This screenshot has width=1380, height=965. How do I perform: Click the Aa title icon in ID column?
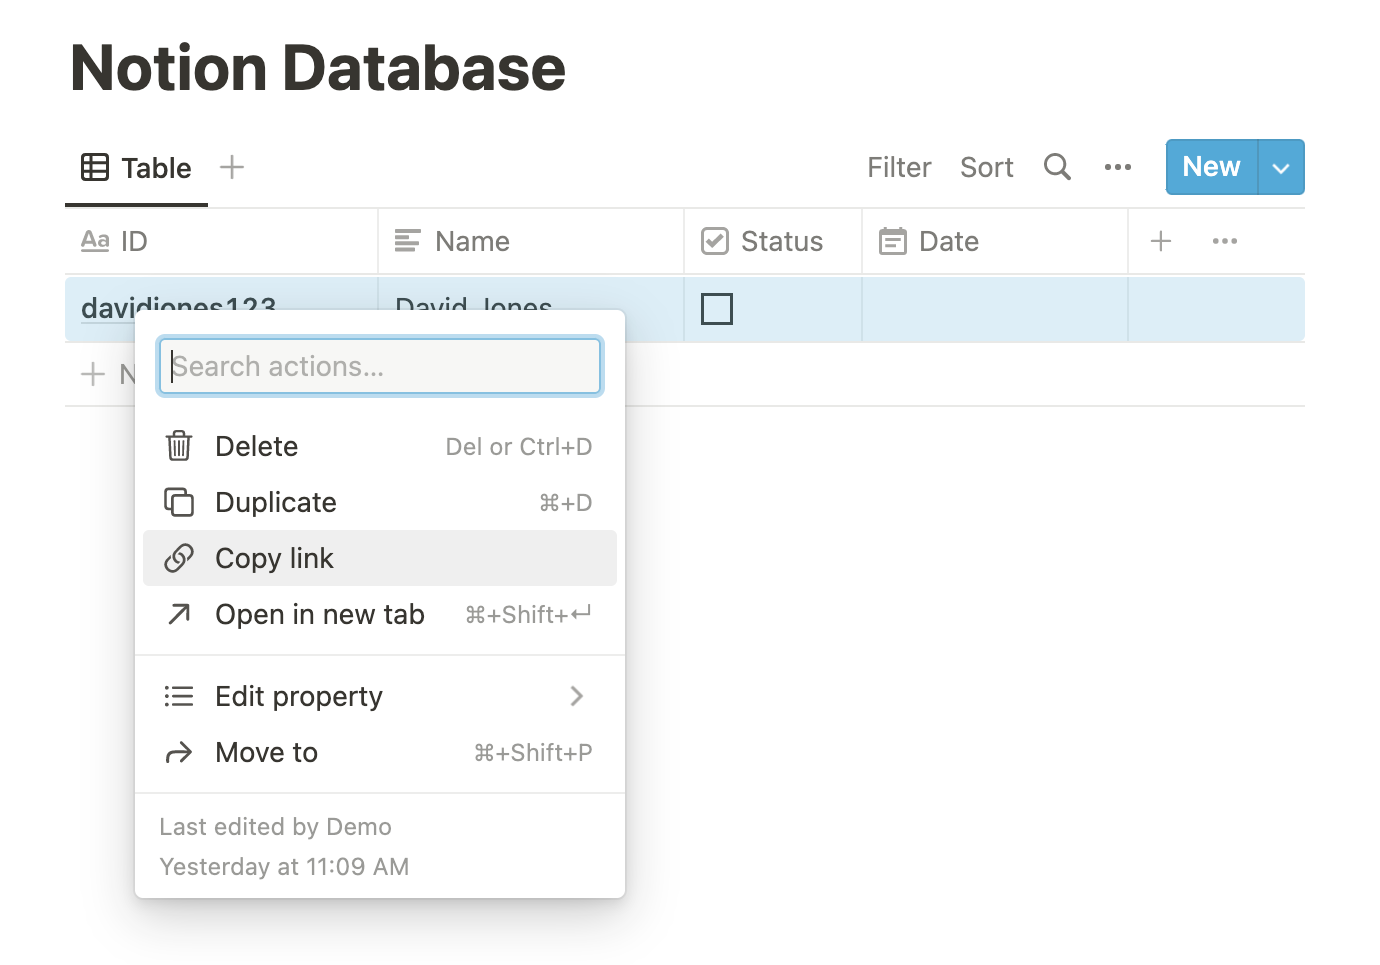[x=95, y=241]
